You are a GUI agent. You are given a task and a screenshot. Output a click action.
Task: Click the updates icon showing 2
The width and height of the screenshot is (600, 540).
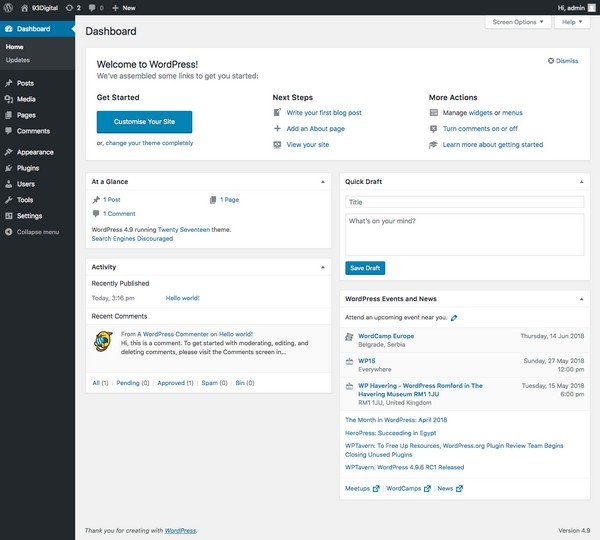pyautogui.click(x=69, y=8)
